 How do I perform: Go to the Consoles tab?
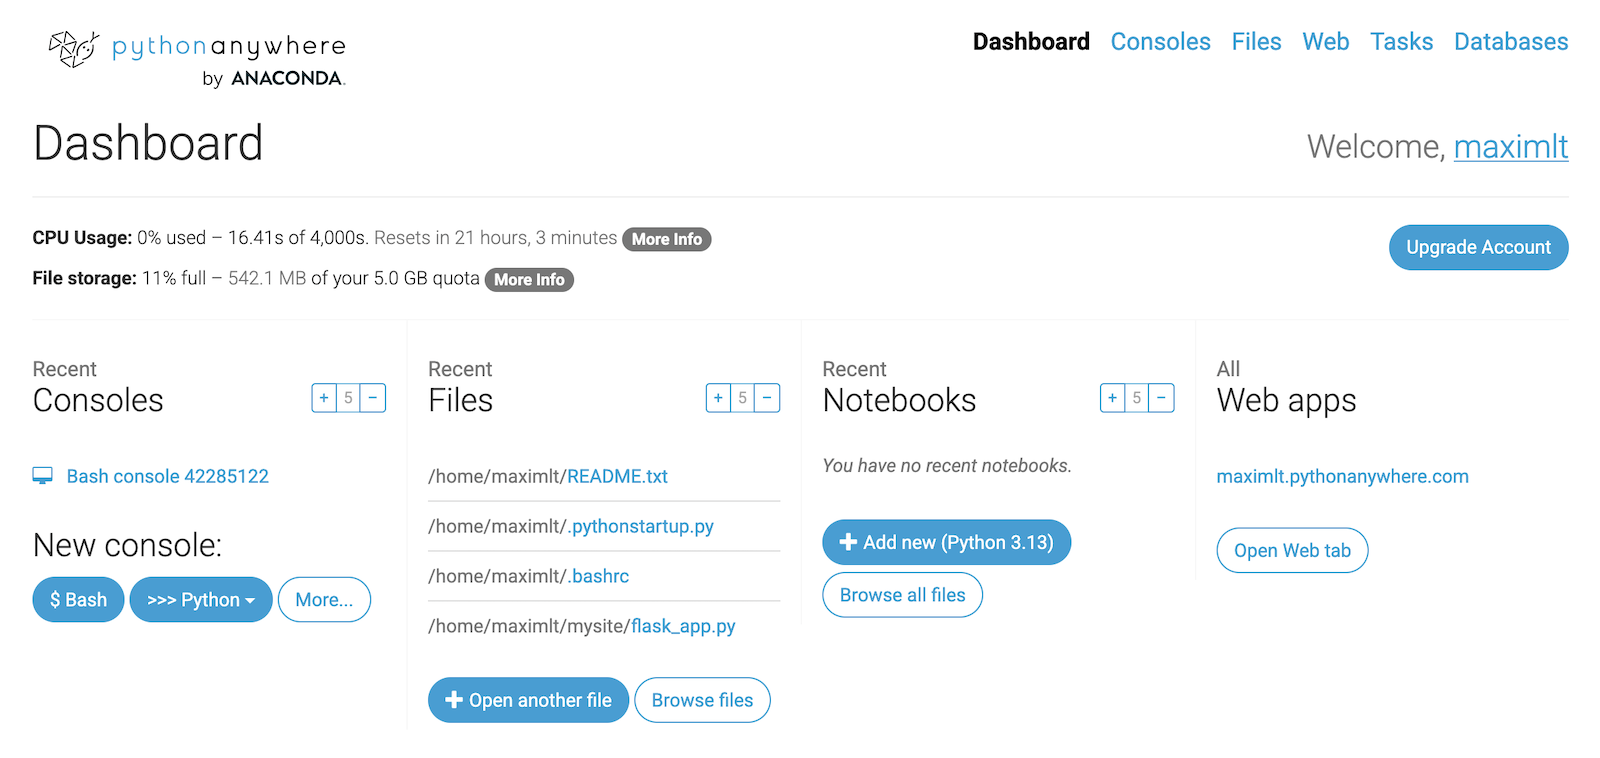tap(1160, 42)
